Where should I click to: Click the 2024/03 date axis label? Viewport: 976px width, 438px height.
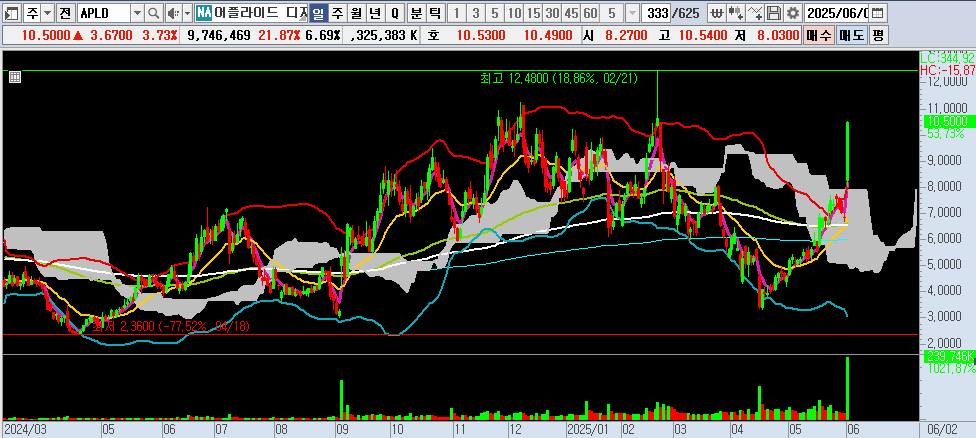pos(26,429)
